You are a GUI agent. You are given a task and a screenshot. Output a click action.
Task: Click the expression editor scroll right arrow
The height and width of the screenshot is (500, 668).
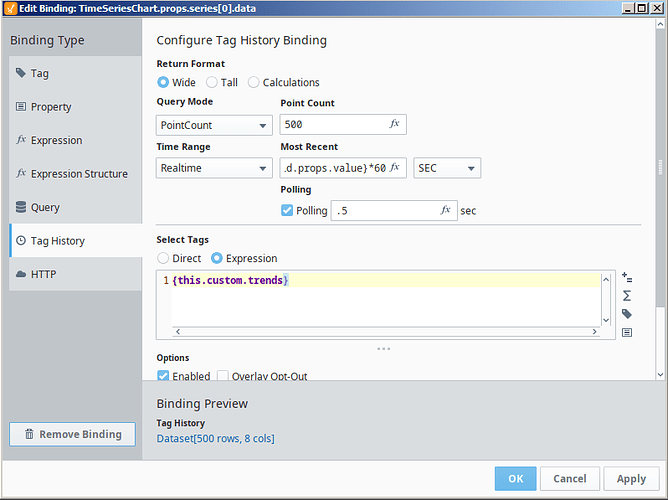click(x=595, y=331)
